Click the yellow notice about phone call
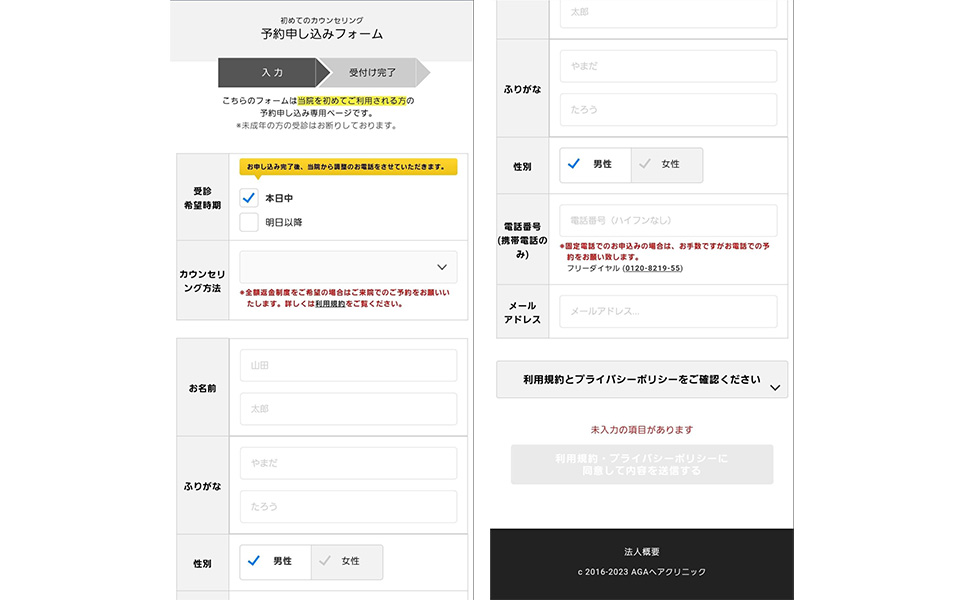This screenshot has width=964, height=600. [348, 167]
